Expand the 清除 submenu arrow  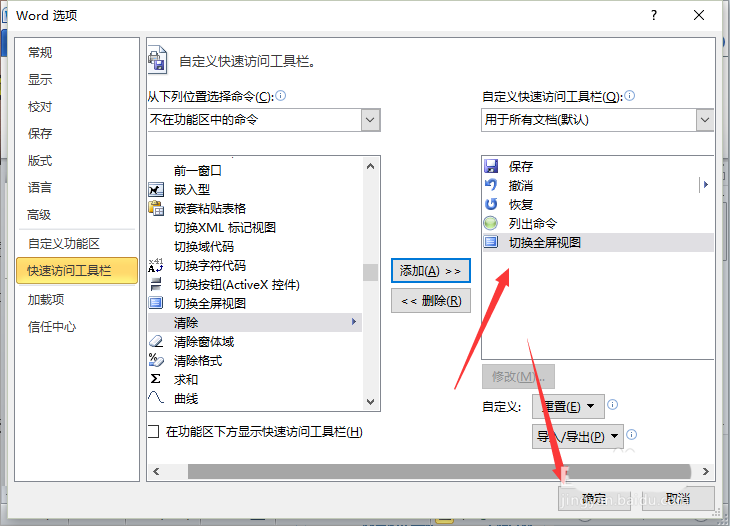(x=354, y=322)
